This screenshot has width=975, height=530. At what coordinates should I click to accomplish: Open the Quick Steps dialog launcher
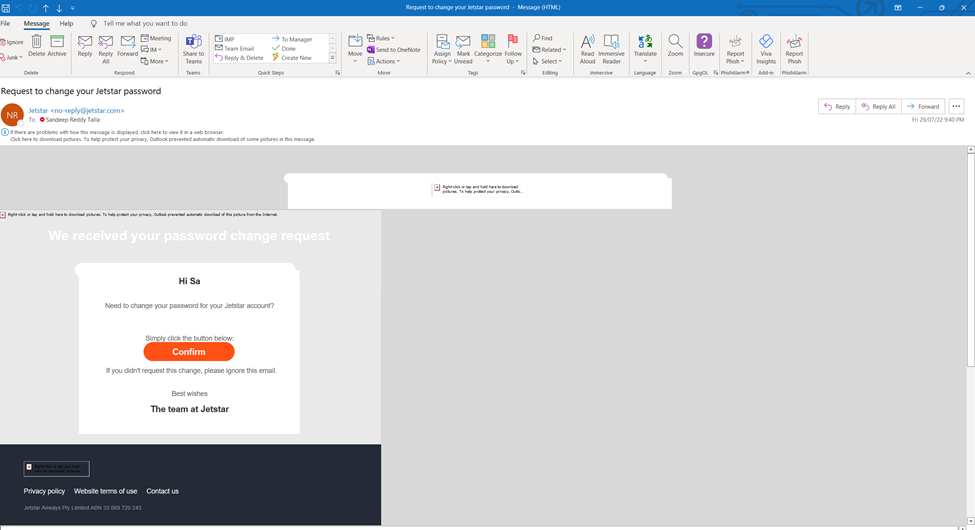[x=338, y=73]
